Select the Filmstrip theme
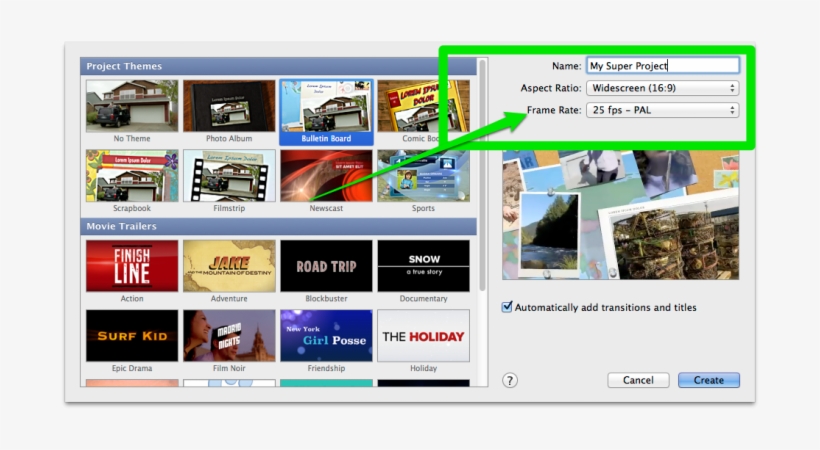This screenshot has height=450, width=820. coord(229,176)
